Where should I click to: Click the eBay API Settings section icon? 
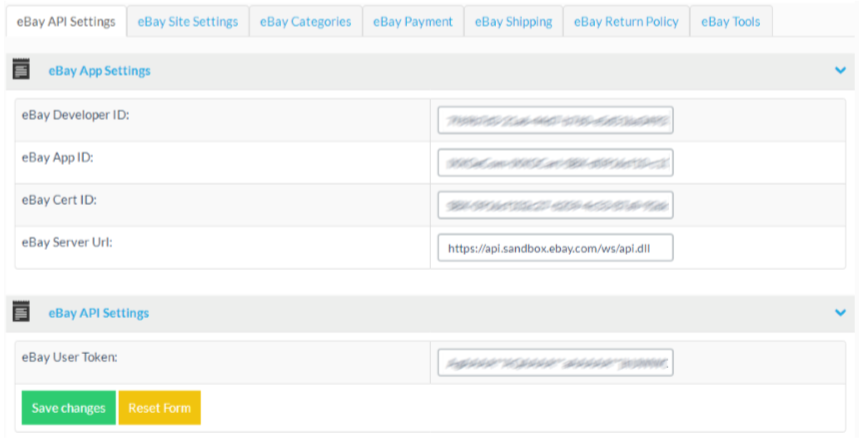pos(20,312)
